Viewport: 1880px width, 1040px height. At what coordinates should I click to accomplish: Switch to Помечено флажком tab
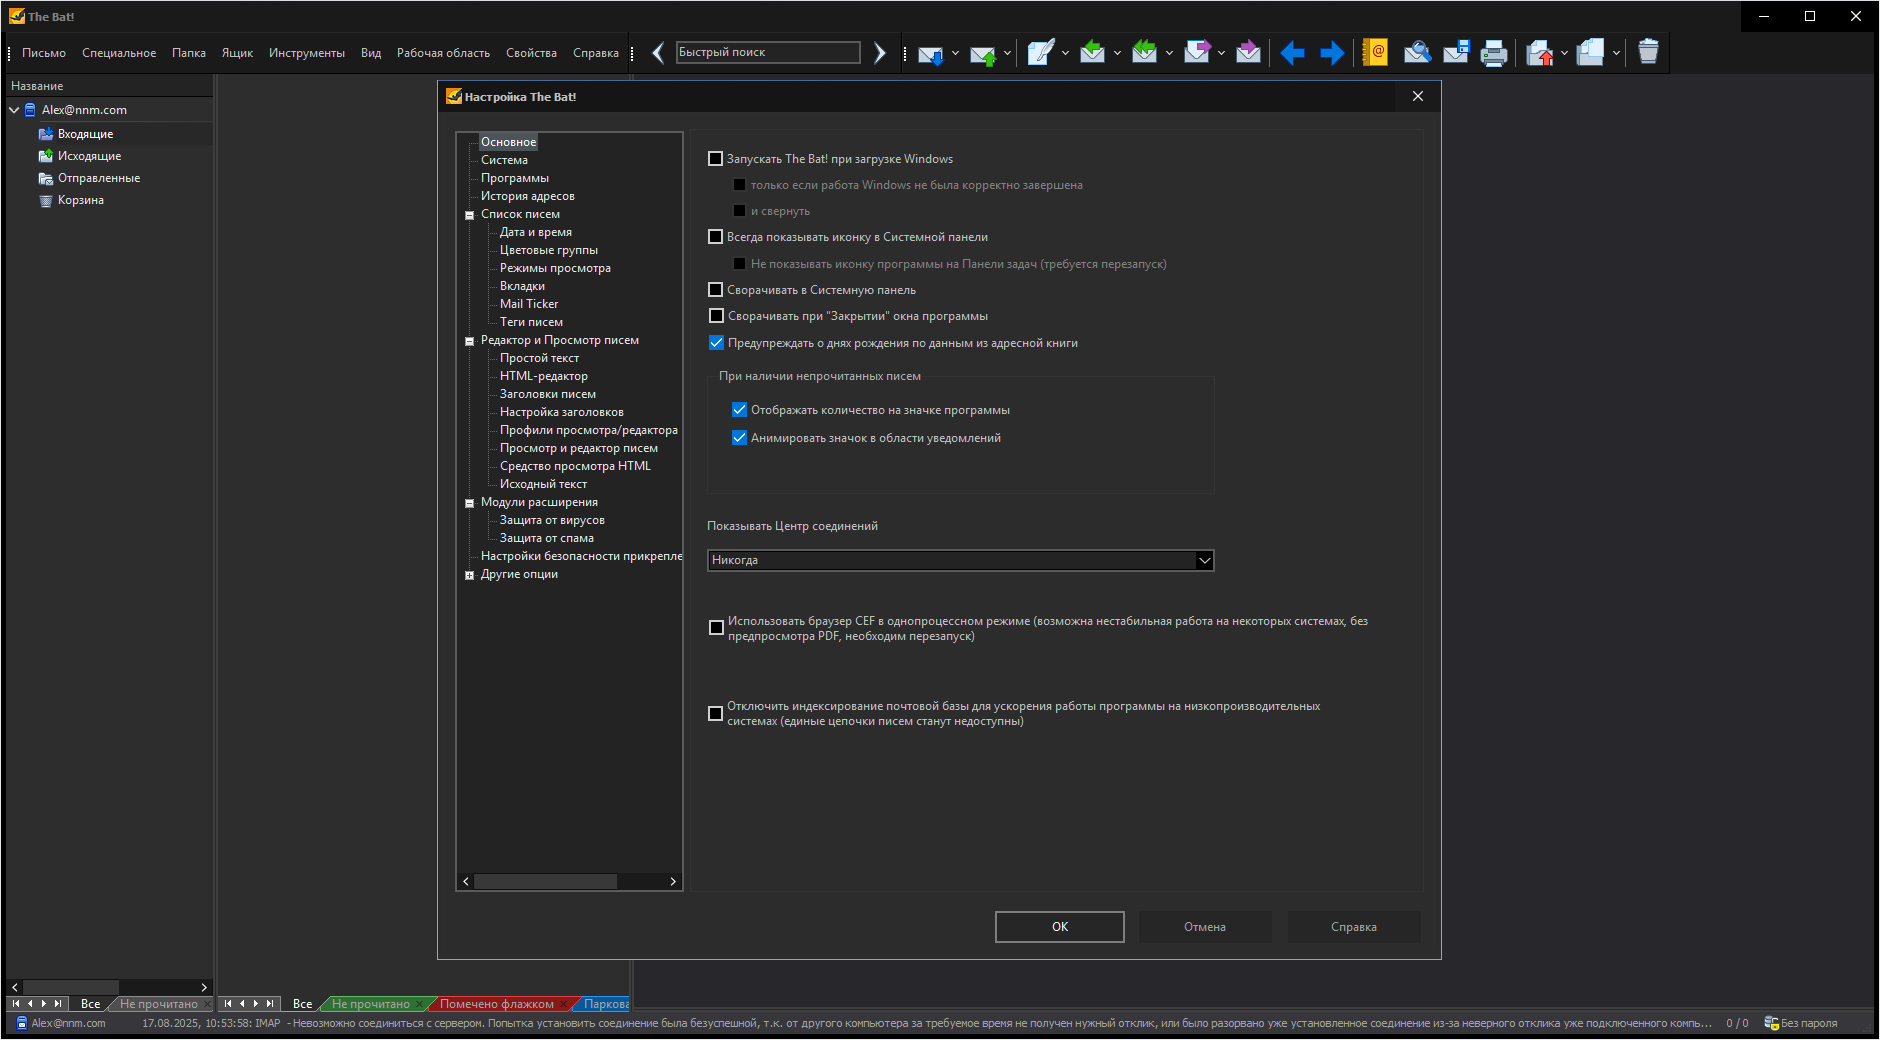coord(497,1004)
